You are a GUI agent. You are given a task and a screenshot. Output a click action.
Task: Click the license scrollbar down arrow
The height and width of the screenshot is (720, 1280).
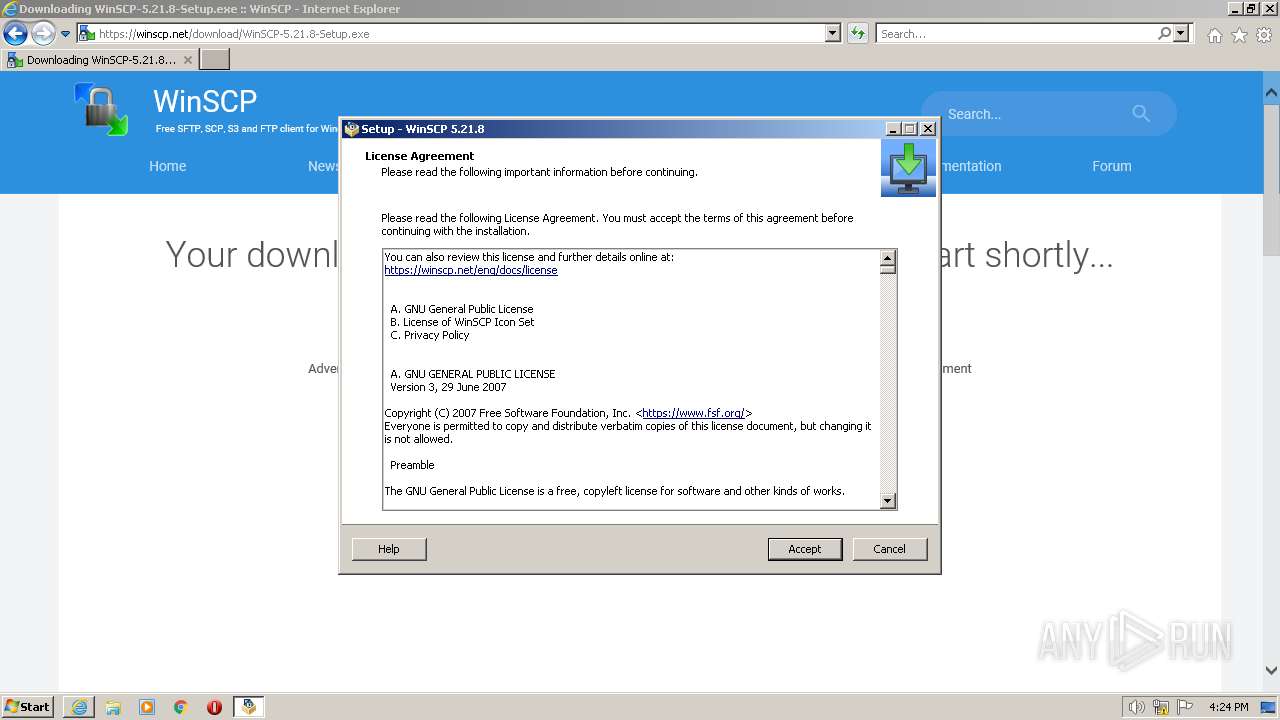pos(888,501)
